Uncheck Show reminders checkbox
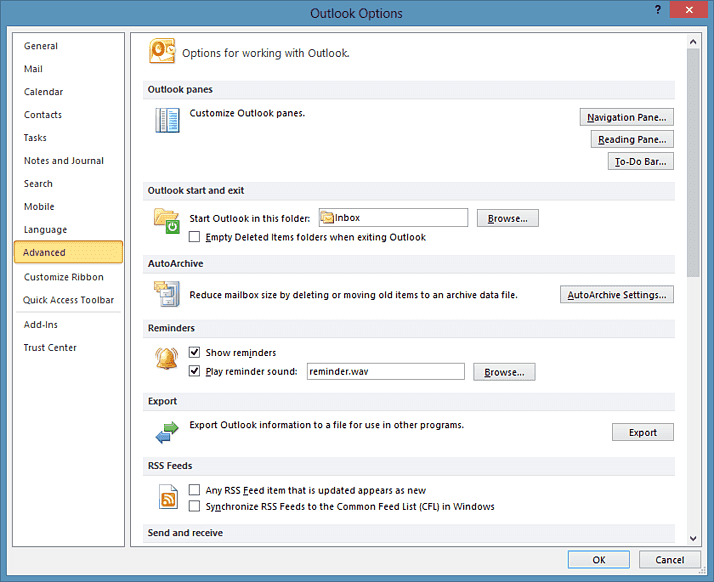The width and height of the screenshot is (714, 582). coord(194,352)
